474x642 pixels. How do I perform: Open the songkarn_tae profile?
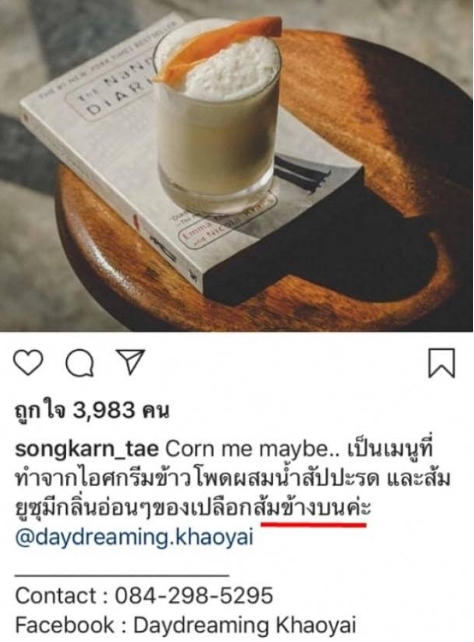[x=87, y=450]
